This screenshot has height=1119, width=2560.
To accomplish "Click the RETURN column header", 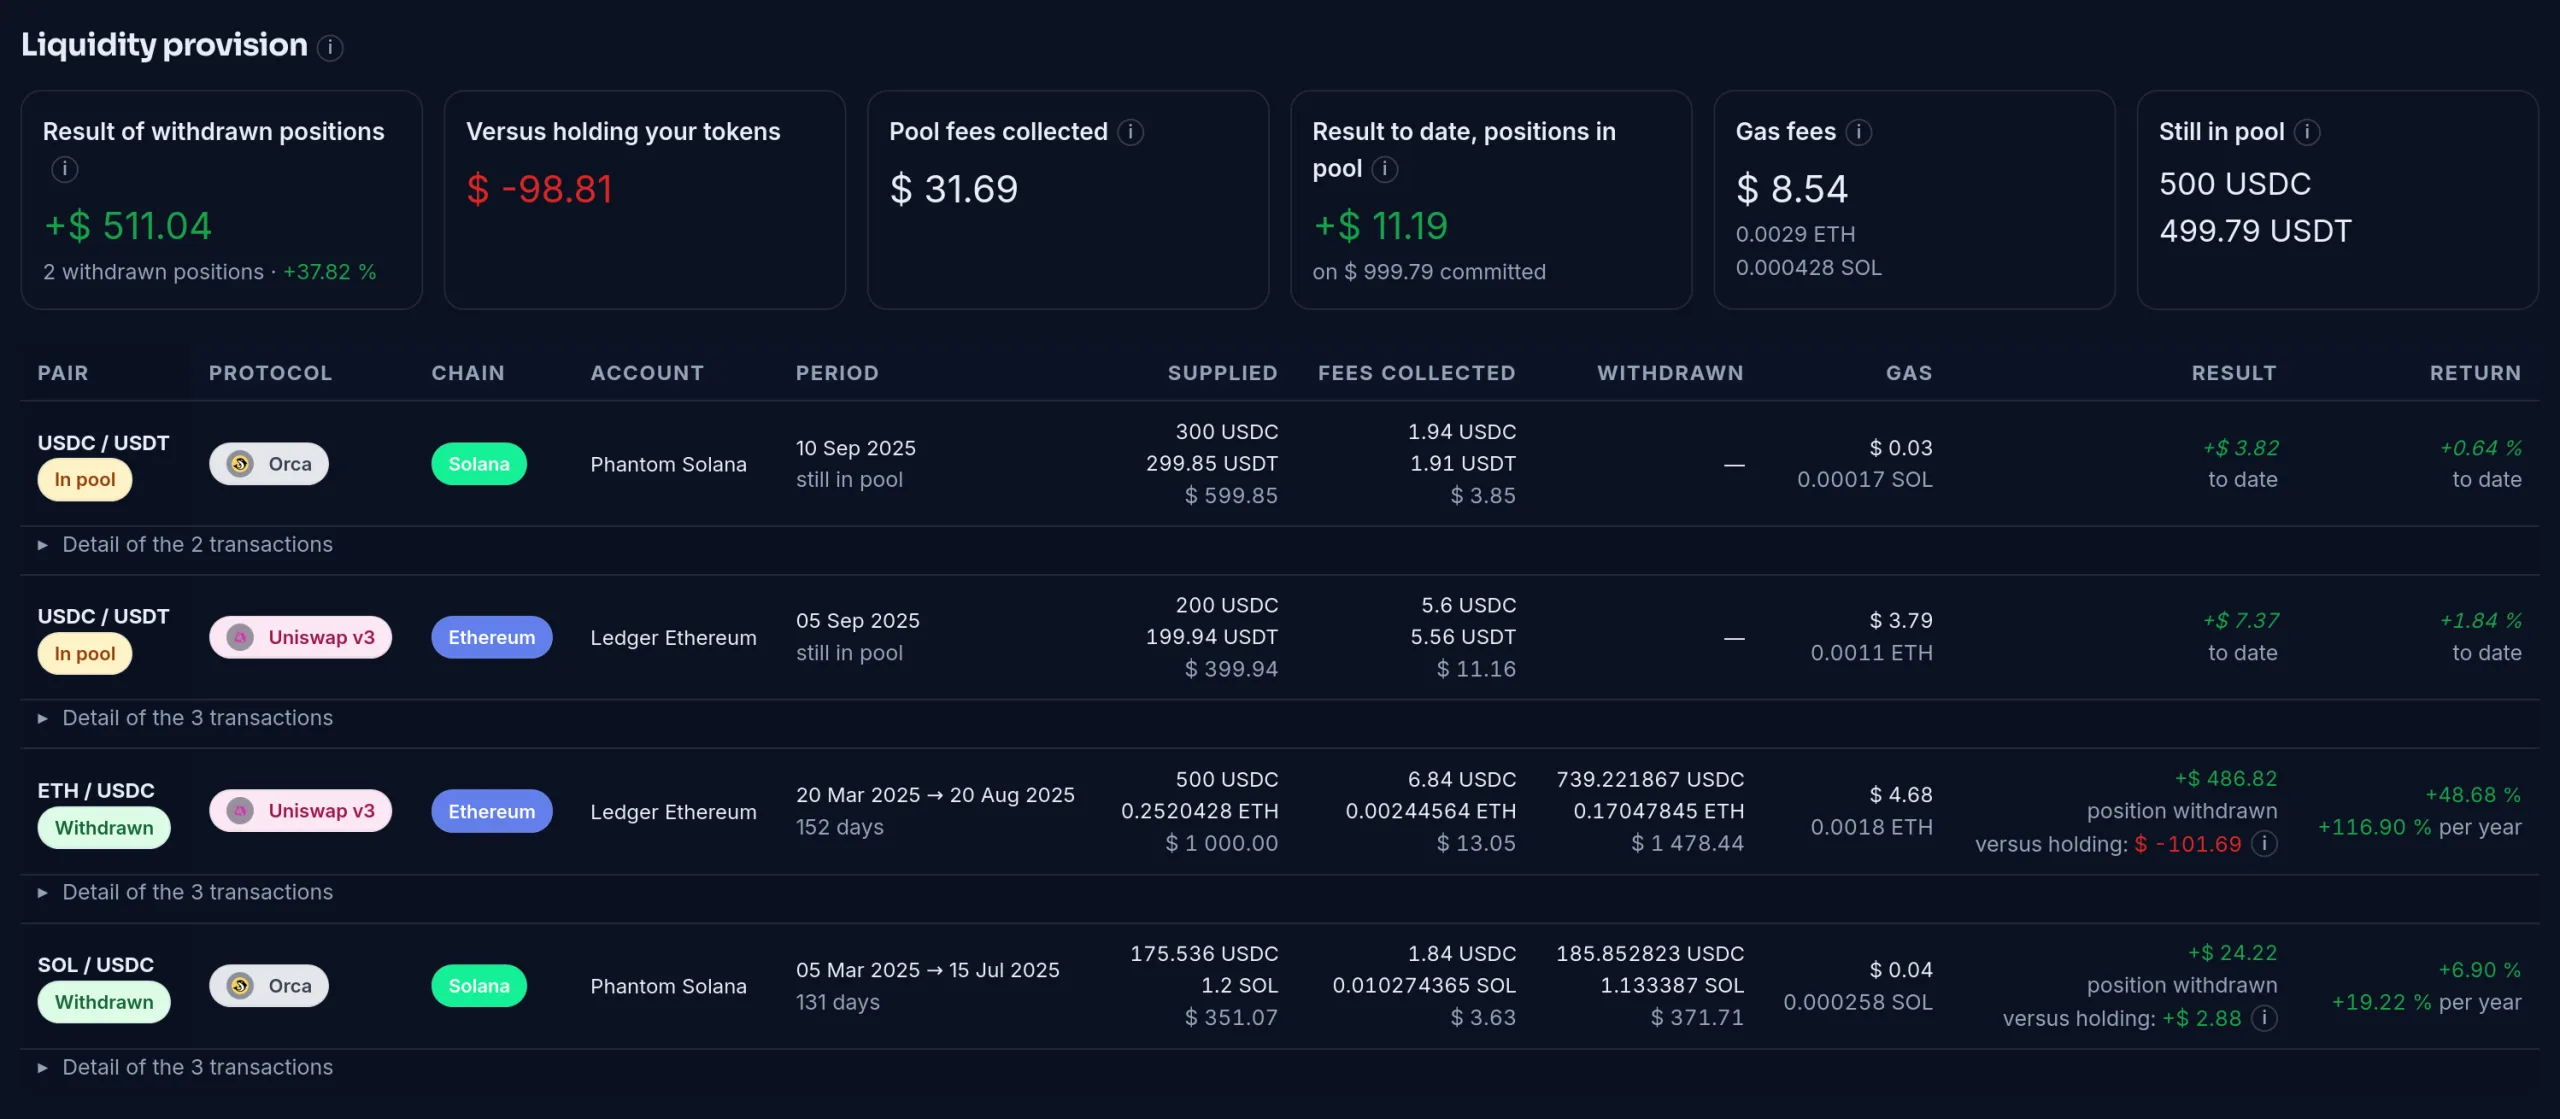I will pos(2475,373).
